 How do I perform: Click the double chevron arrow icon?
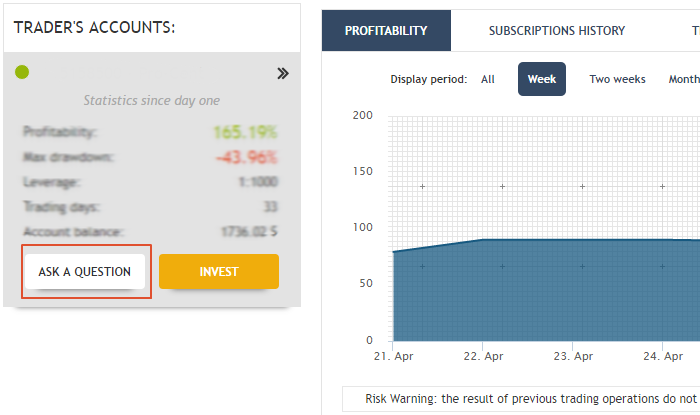[x=283, y=73]
